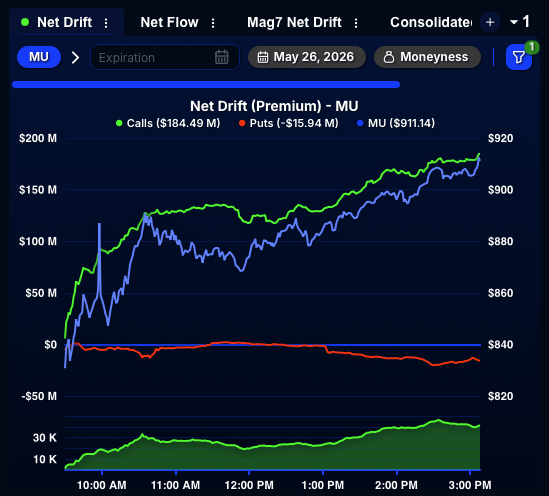The width and height of the screenshot is (549, 496).
Task: Click the $840 price axis label
Action: coord(501,345)
